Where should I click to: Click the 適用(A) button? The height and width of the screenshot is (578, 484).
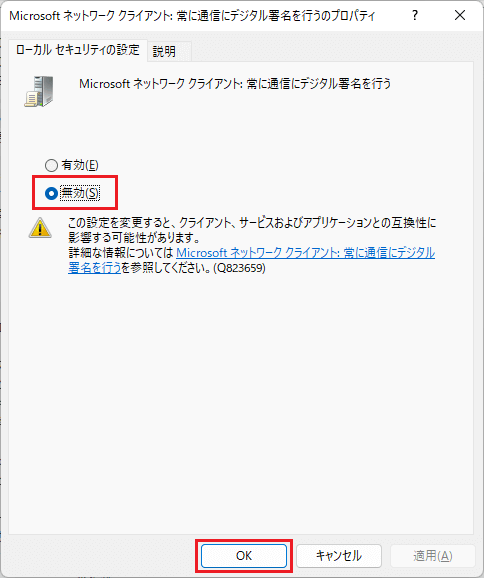click(x=432, y=556)
